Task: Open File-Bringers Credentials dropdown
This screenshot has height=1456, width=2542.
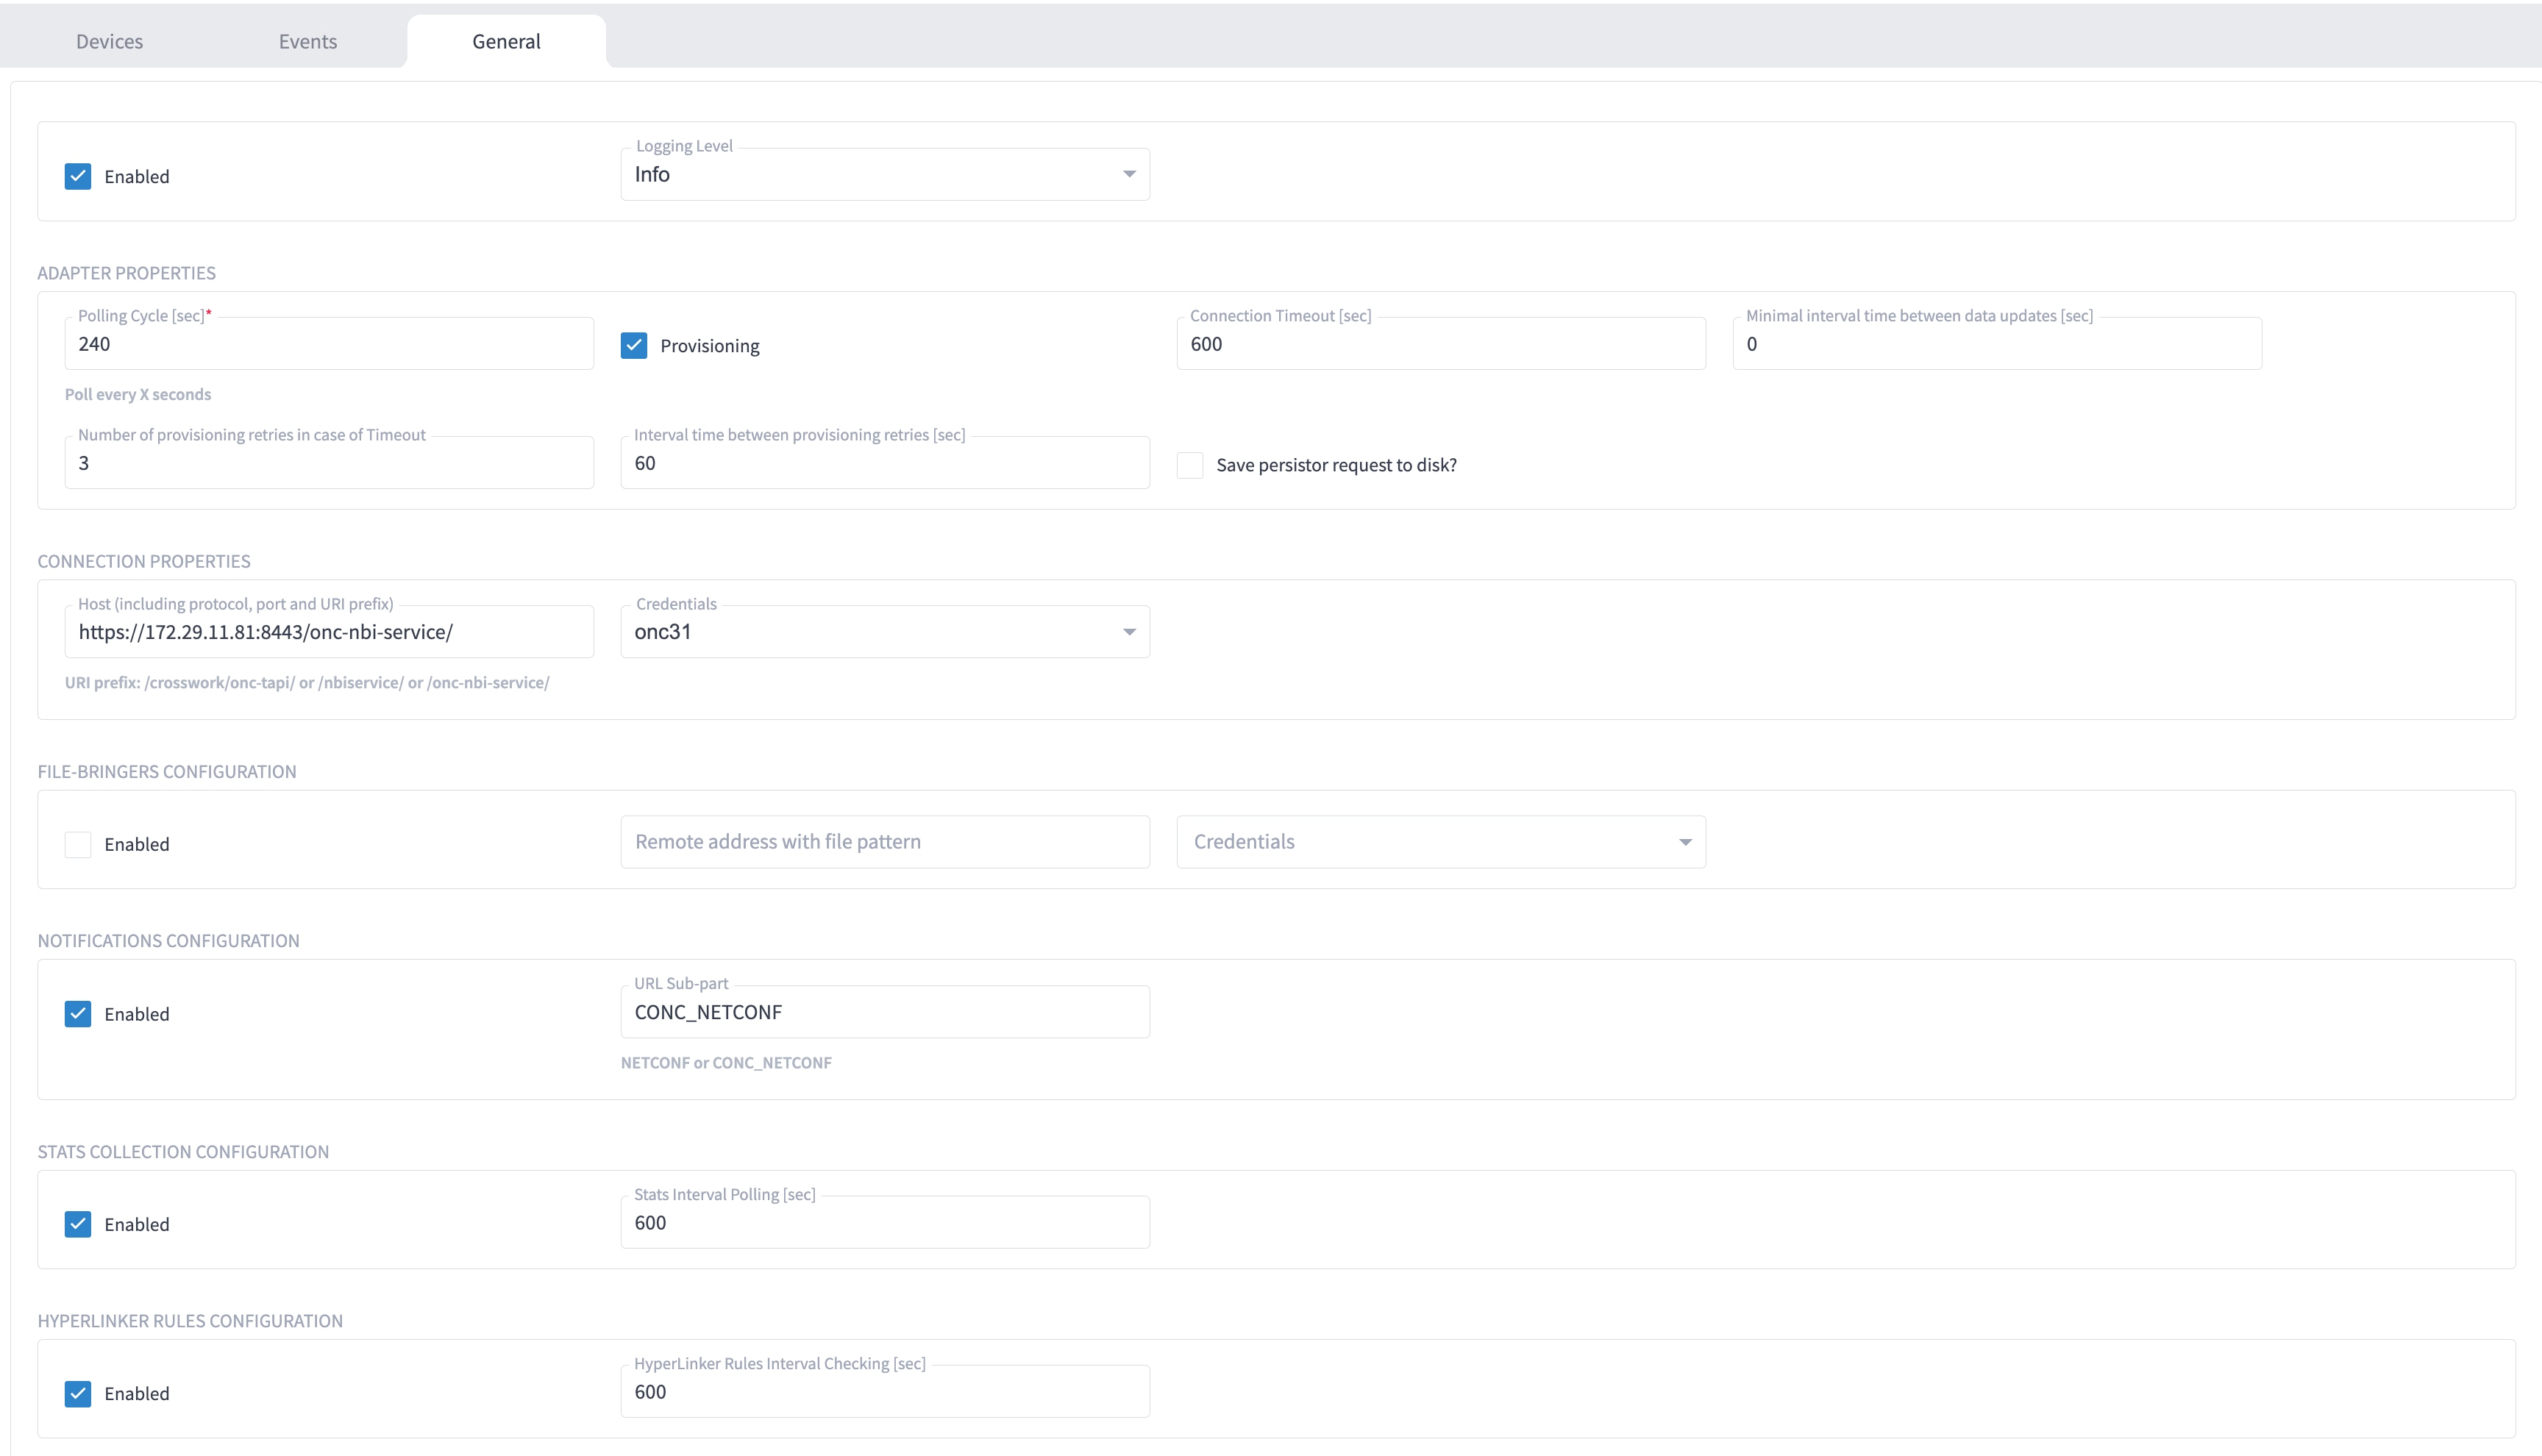Action: [1441, 842]
